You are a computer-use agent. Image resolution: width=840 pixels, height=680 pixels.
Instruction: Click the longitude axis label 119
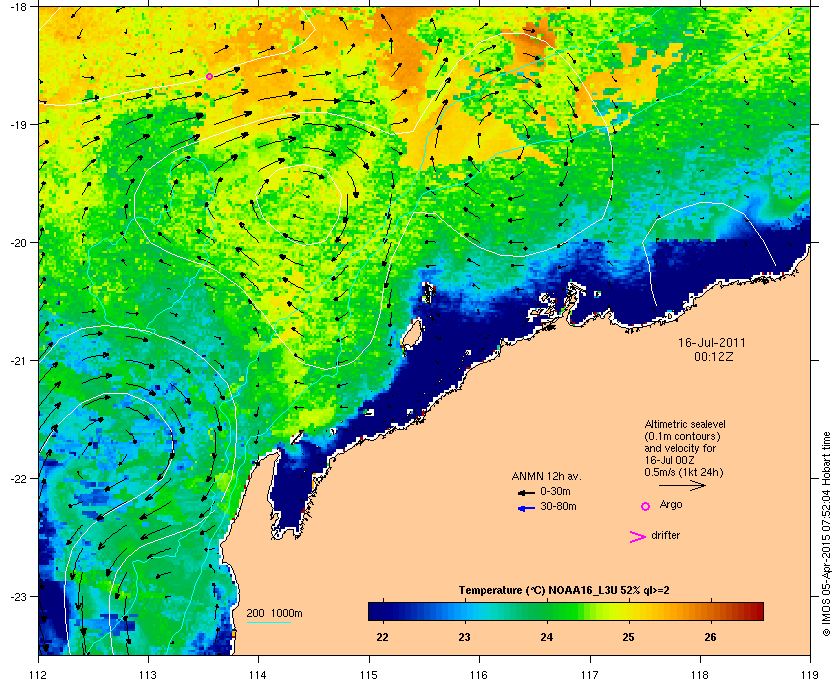tap(810, 674)
